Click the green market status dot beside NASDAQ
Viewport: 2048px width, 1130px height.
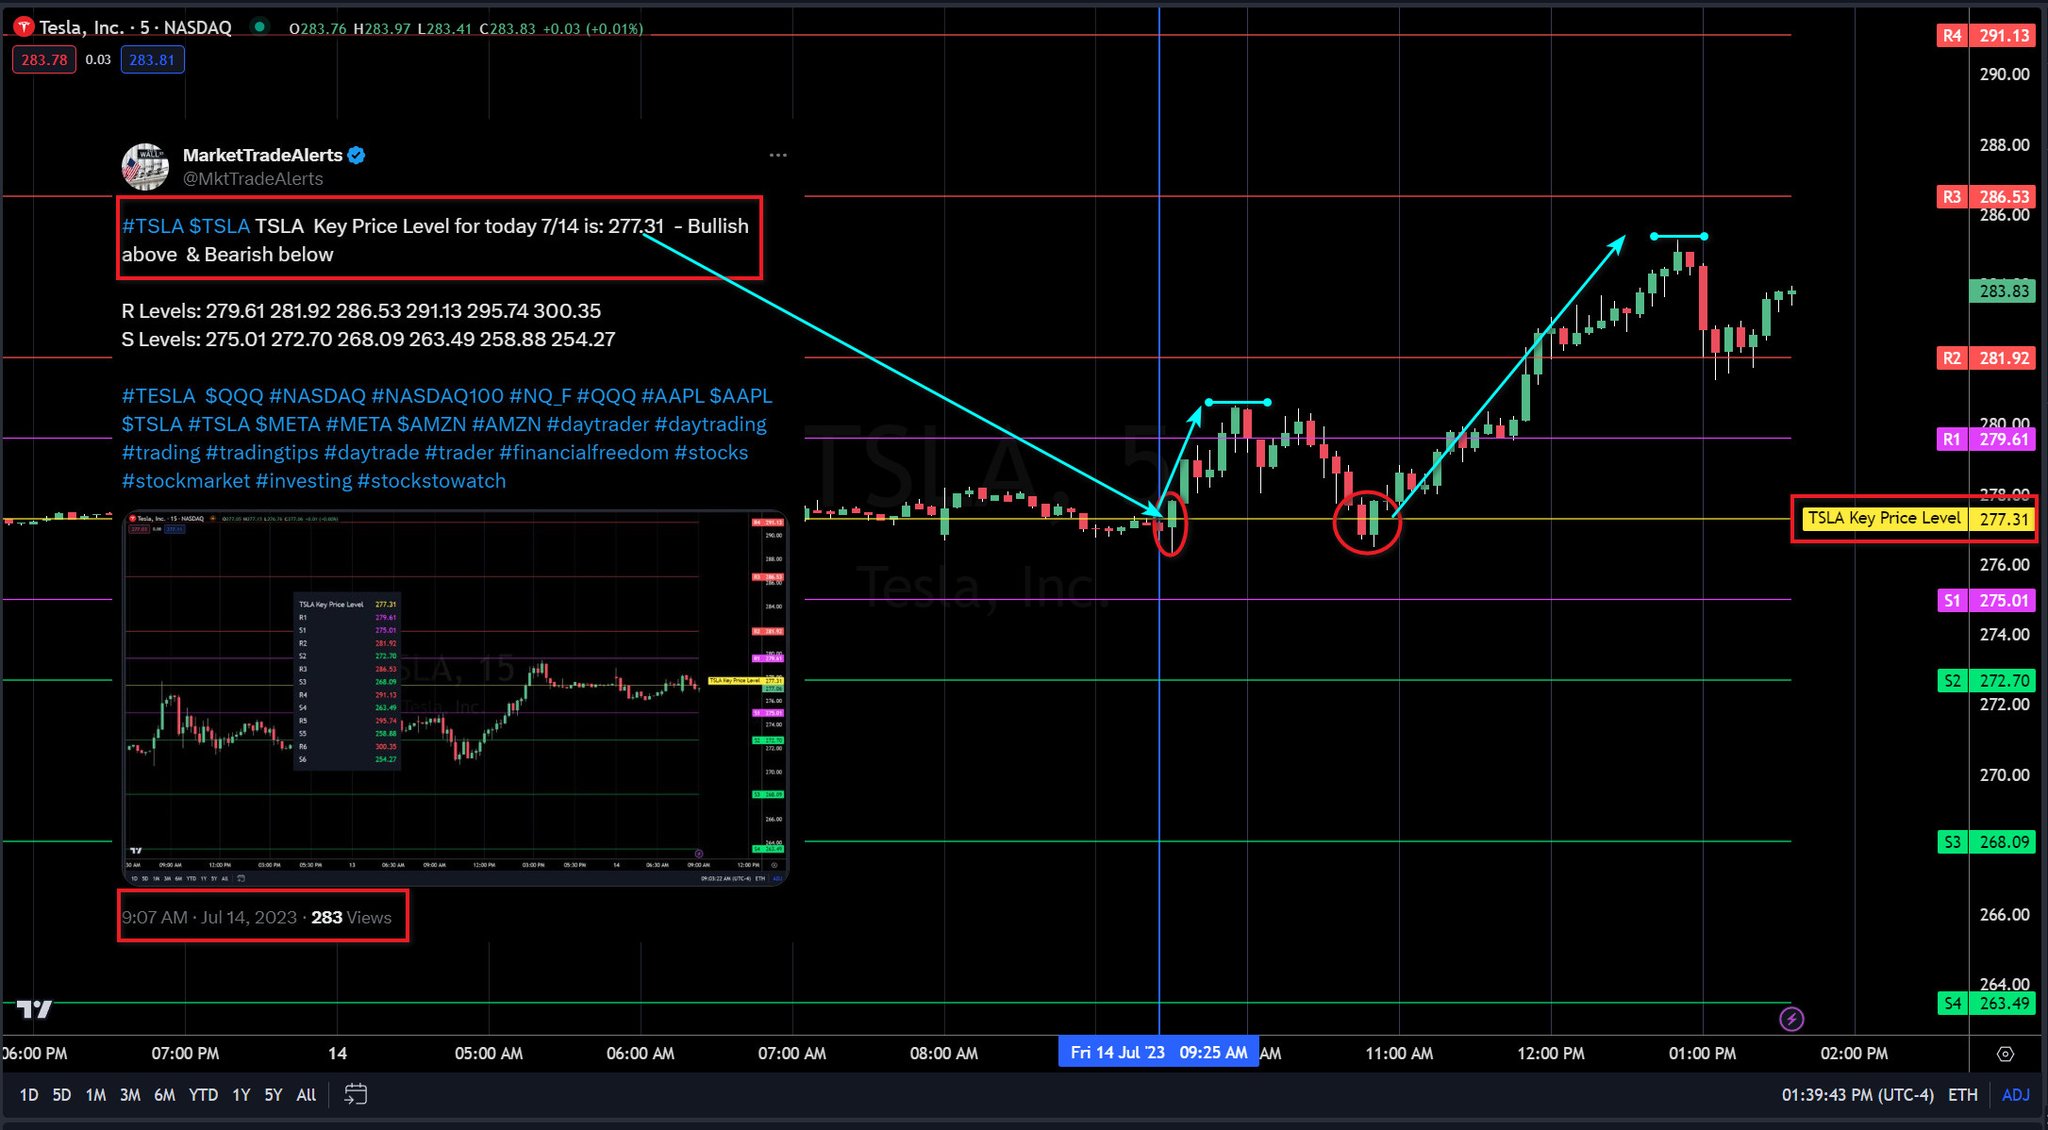(x=260, y=27)
